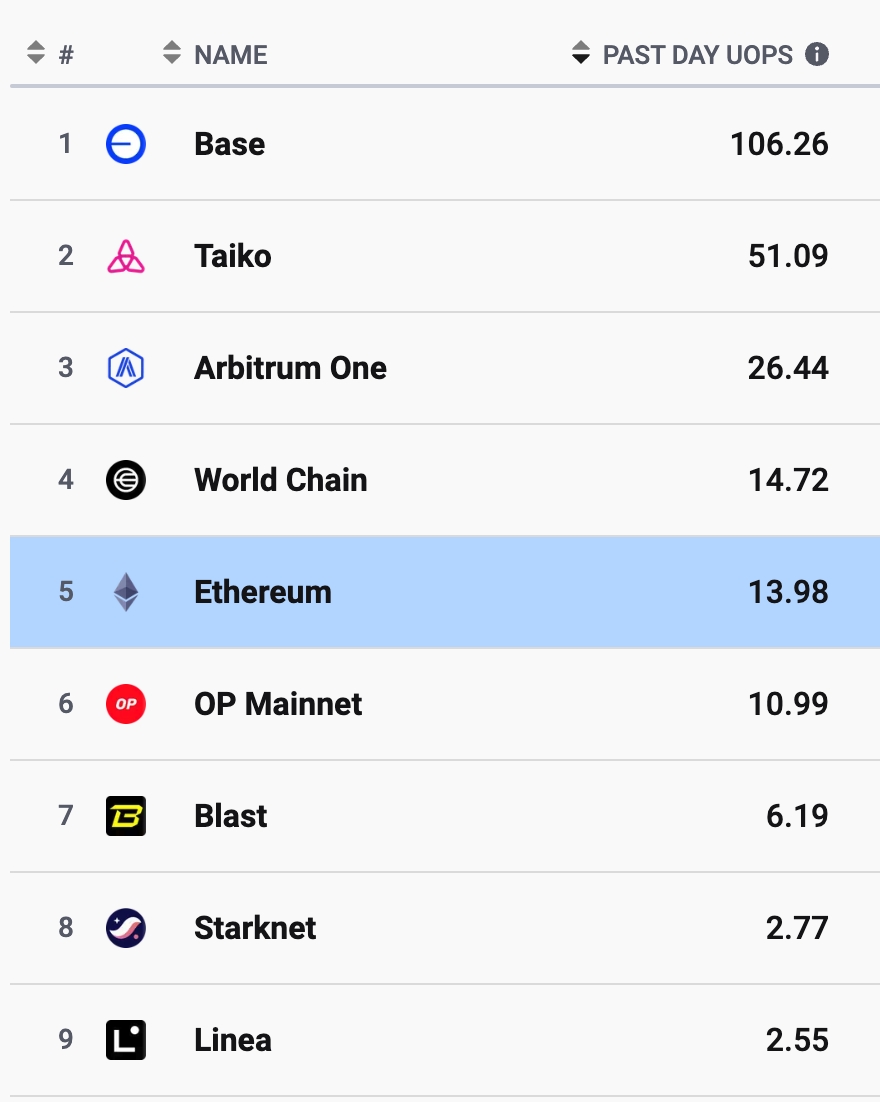
Task: Click the Taiko UOPS value 51.09
Action: [788, 256]
